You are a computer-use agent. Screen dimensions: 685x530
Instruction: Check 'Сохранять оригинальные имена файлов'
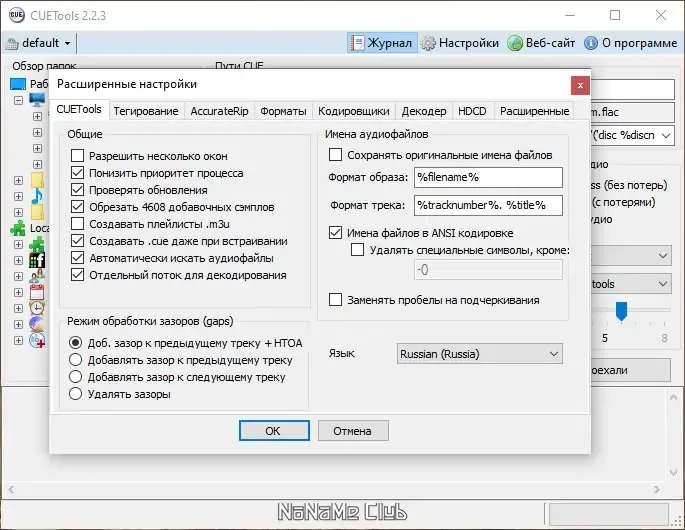click(336, 155)
